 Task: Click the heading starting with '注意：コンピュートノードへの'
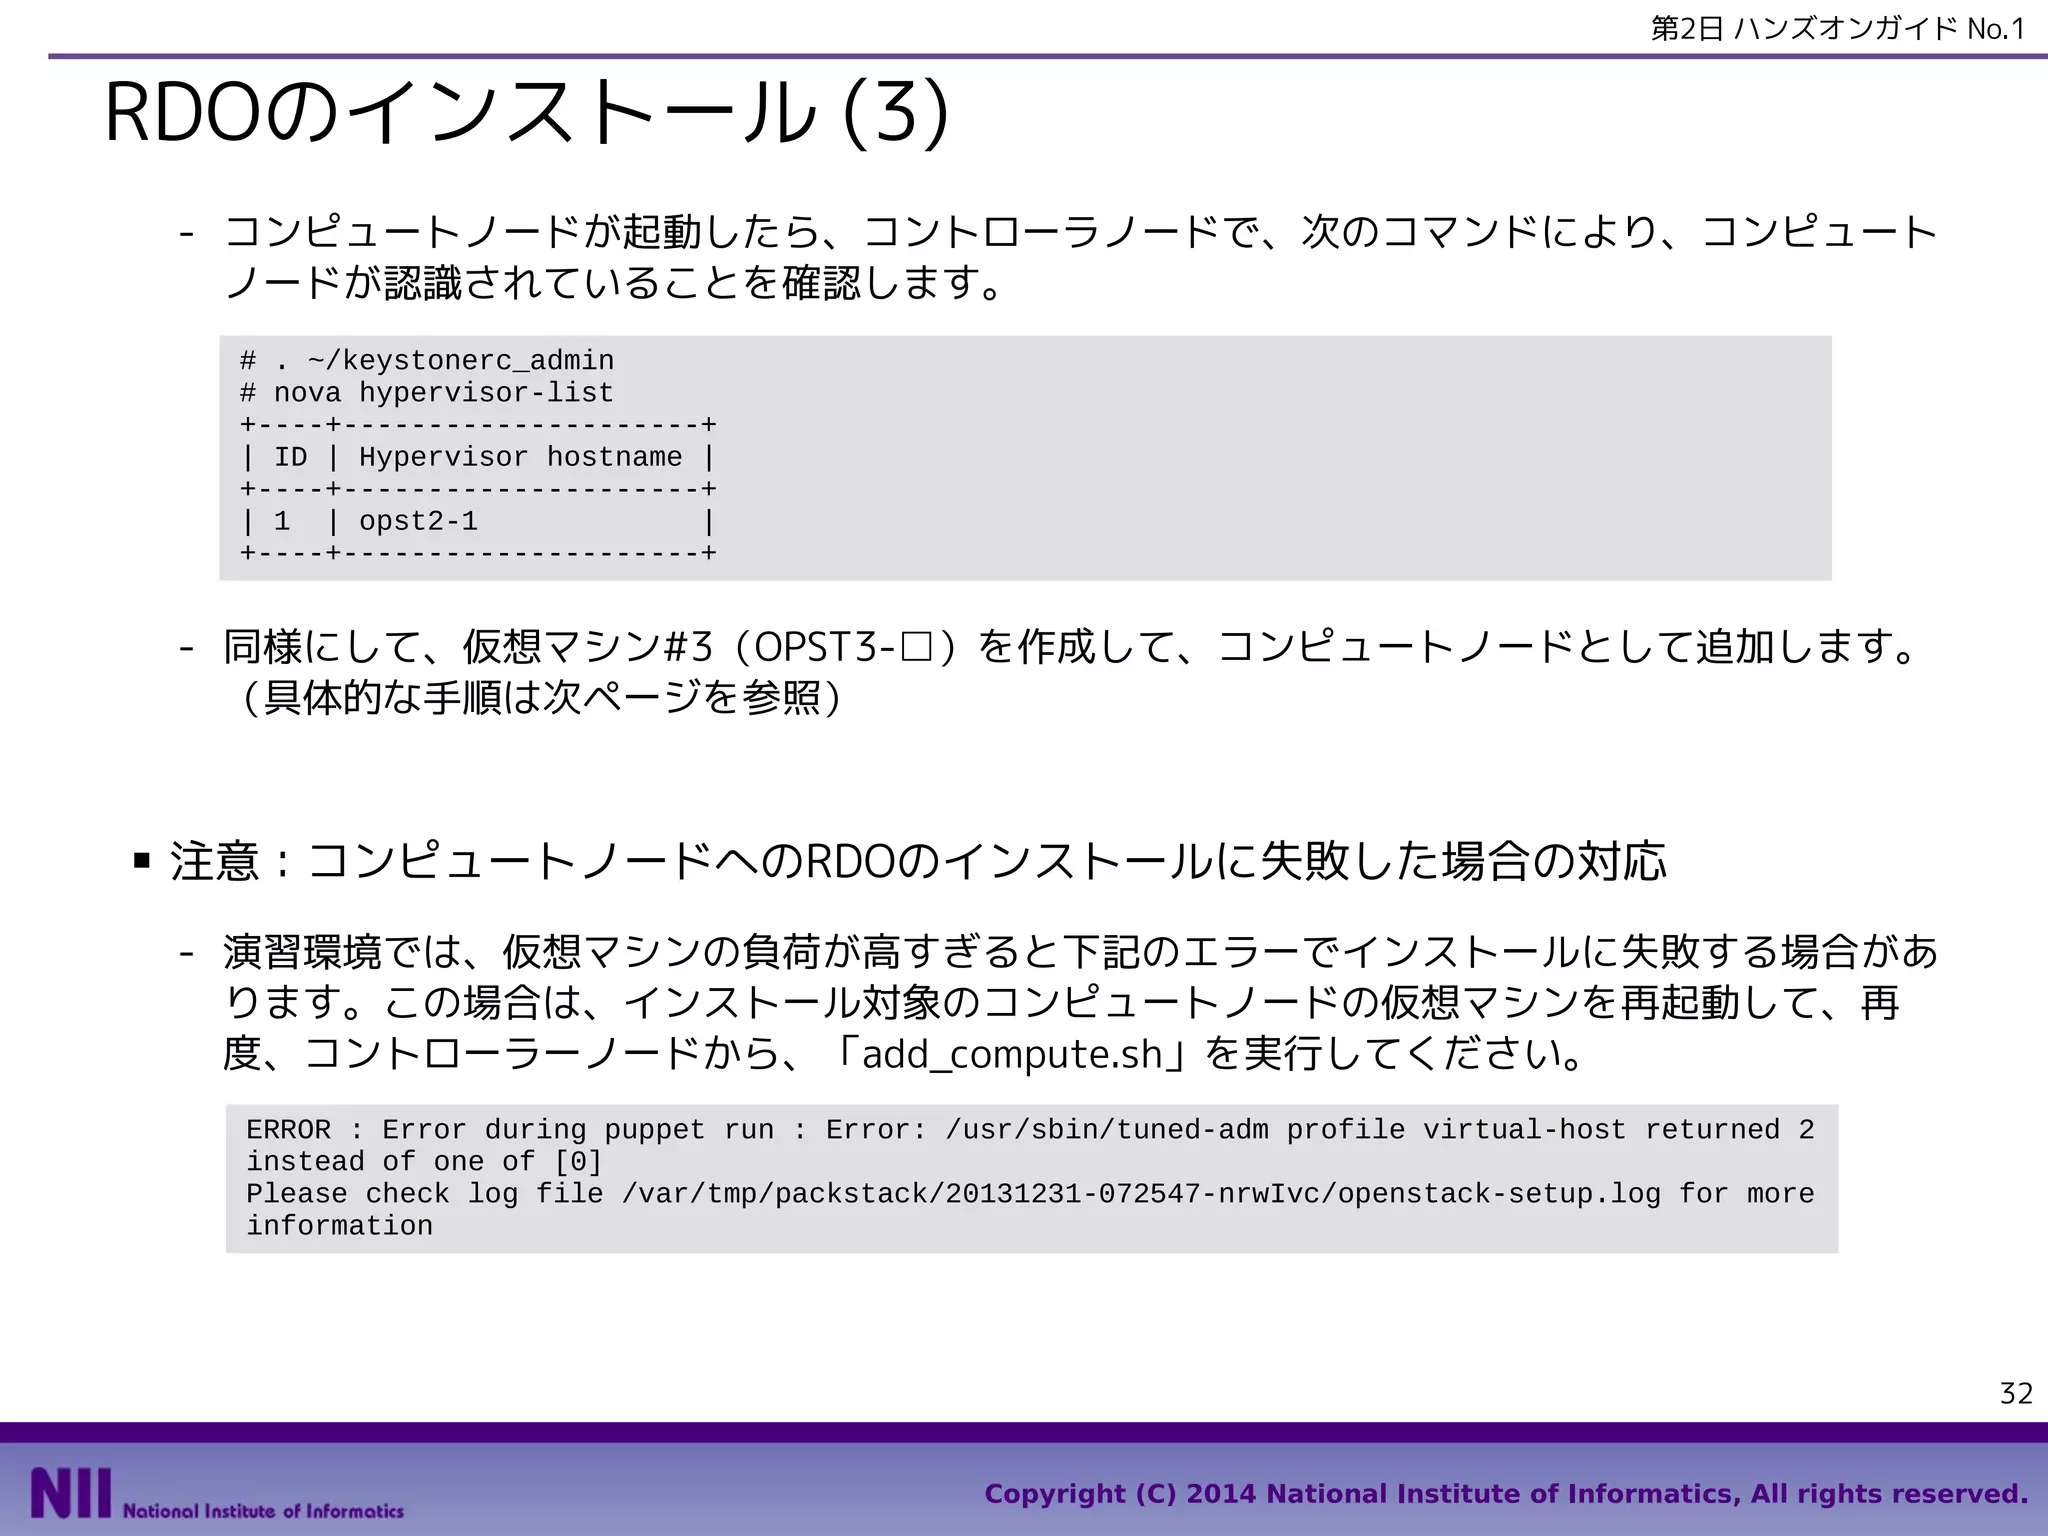click(917, 861)
